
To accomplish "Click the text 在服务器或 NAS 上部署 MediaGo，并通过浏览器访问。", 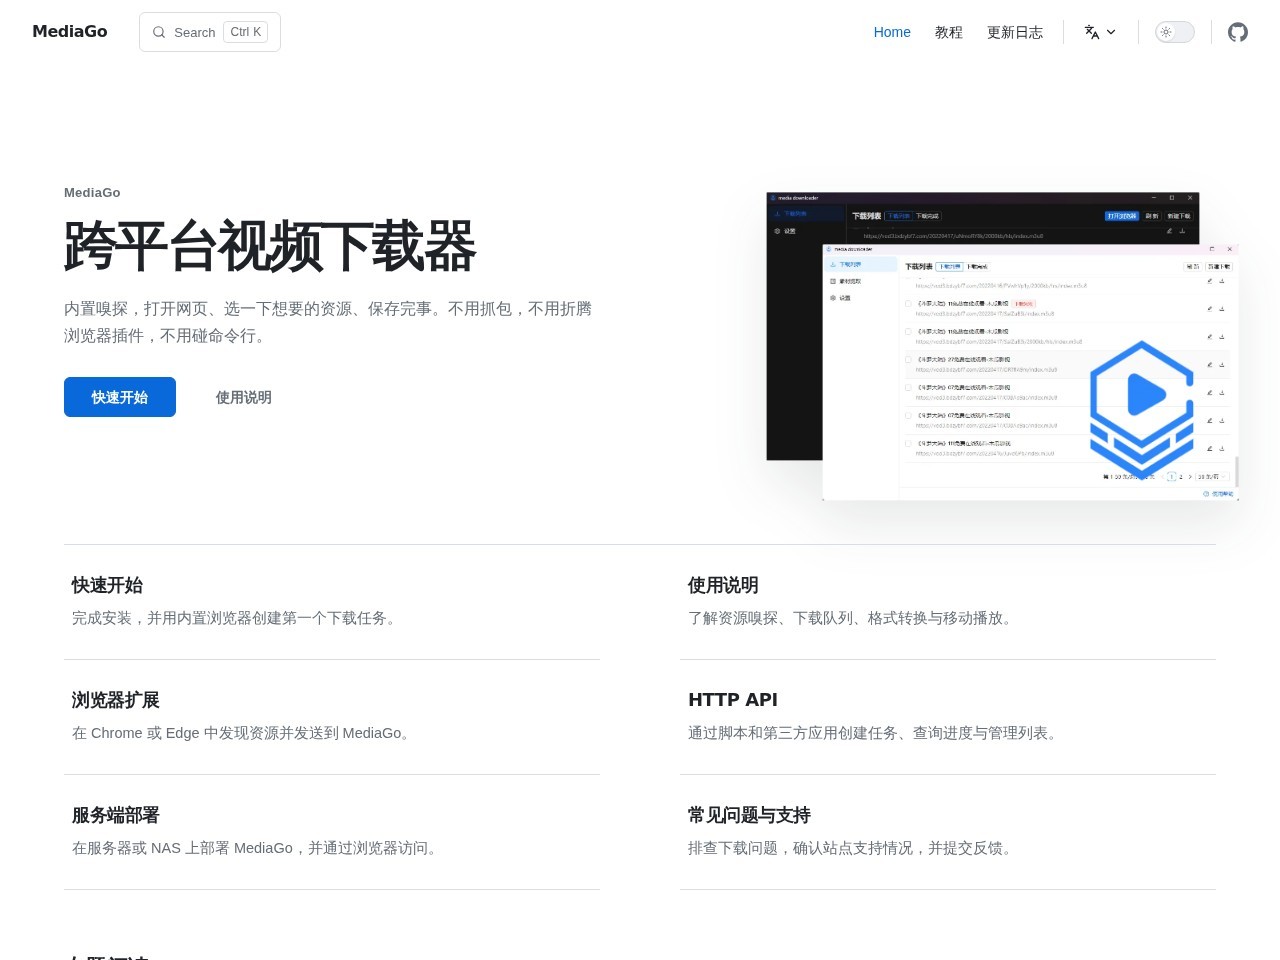I will pos(257,848).
